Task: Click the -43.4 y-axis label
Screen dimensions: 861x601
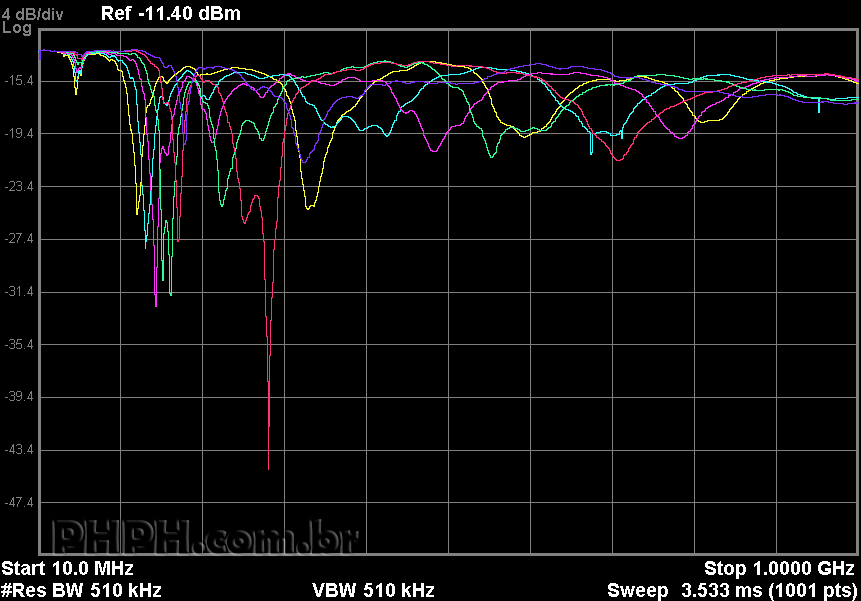Action: pos(21,450)
